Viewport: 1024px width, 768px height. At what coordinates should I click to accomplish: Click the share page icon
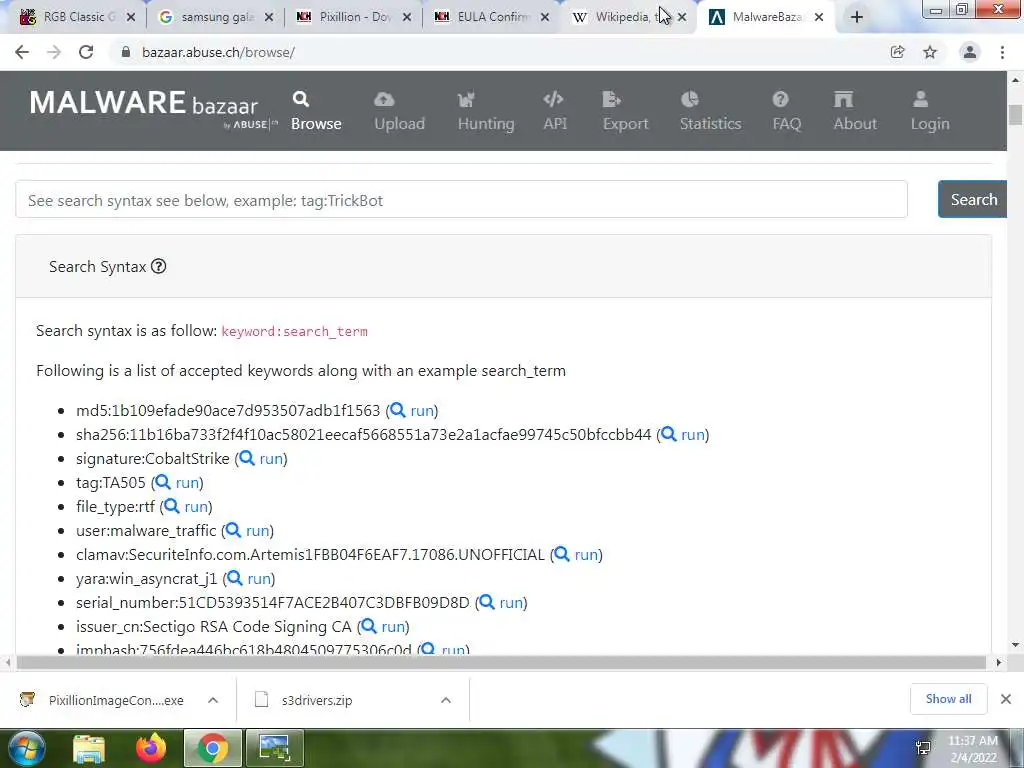coord(898,52)
